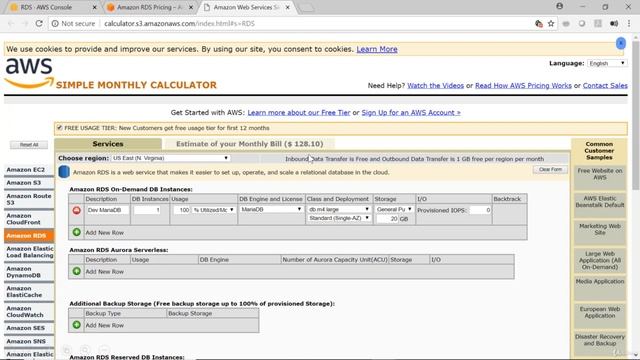Open Read How AWS Pricing Works link

click(x=523, y=86)
